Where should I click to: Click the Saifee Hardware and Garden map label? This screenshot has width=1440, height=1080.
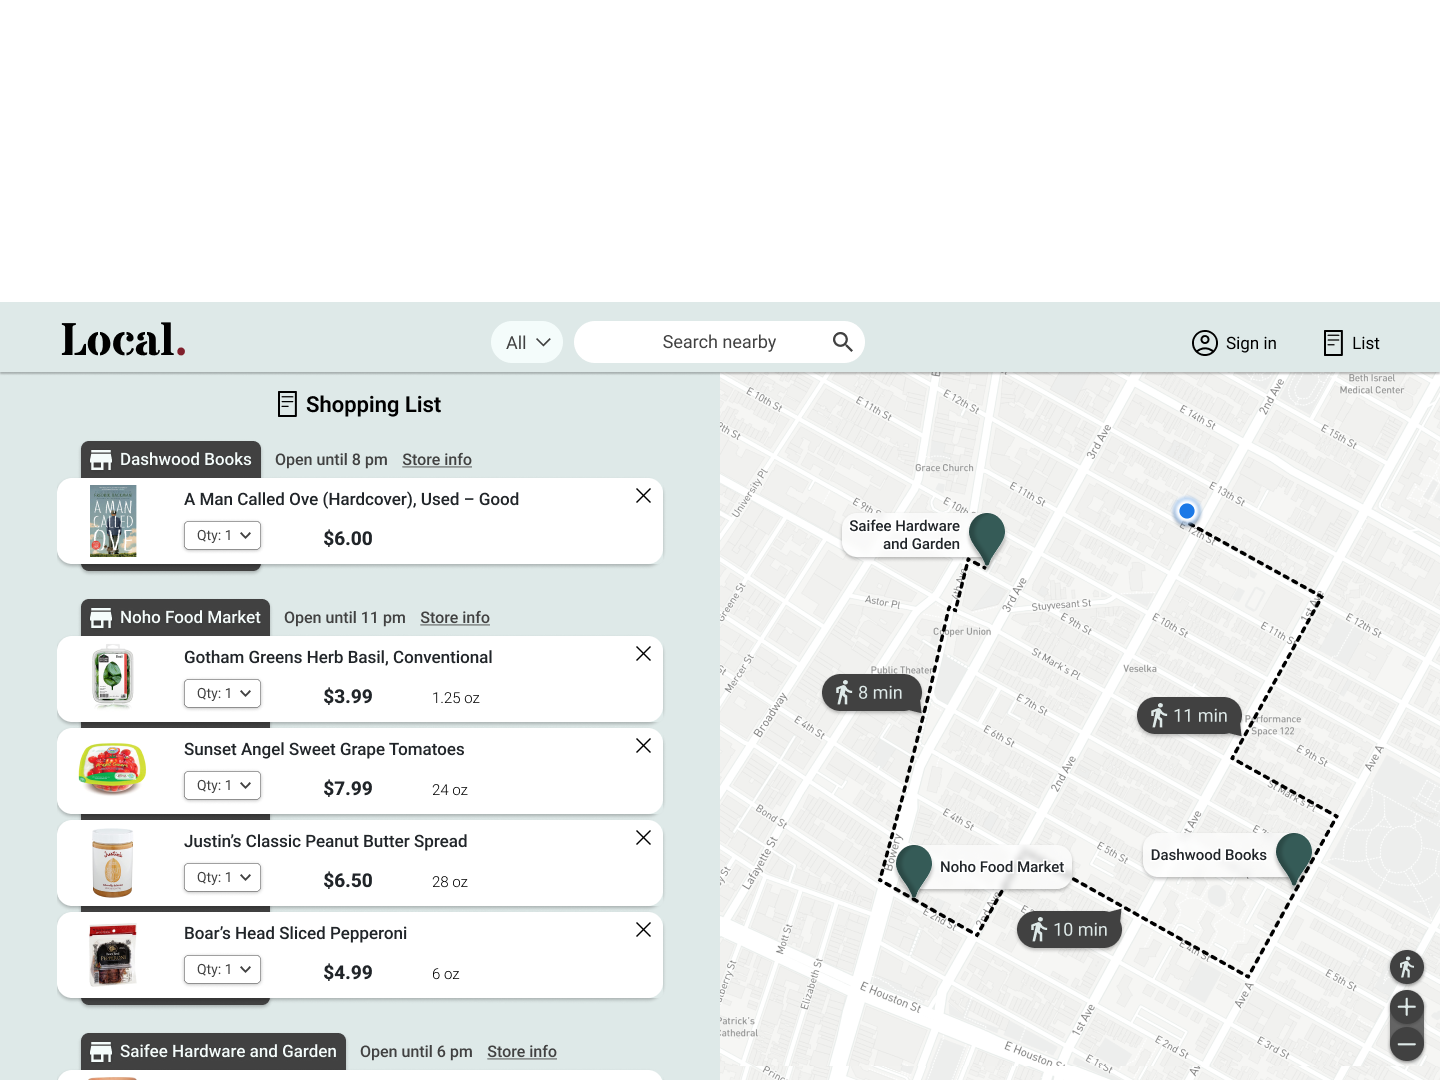(904, 535)
